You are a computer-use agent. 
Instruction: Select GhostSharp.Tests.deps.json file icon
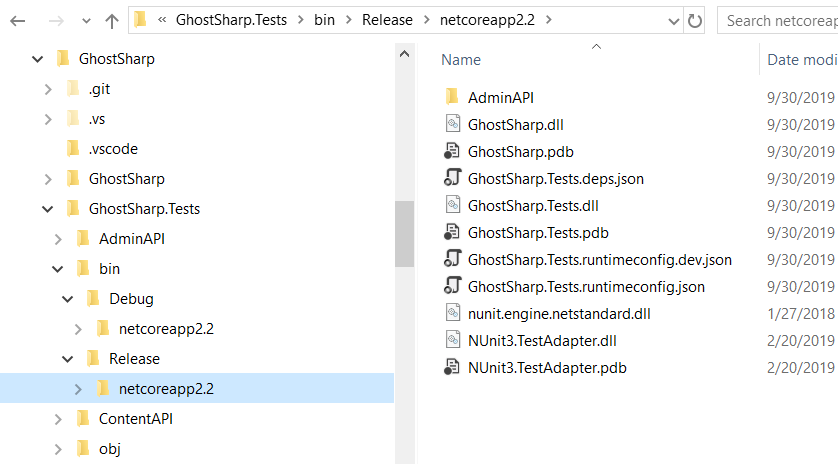[x=452, y=178]
